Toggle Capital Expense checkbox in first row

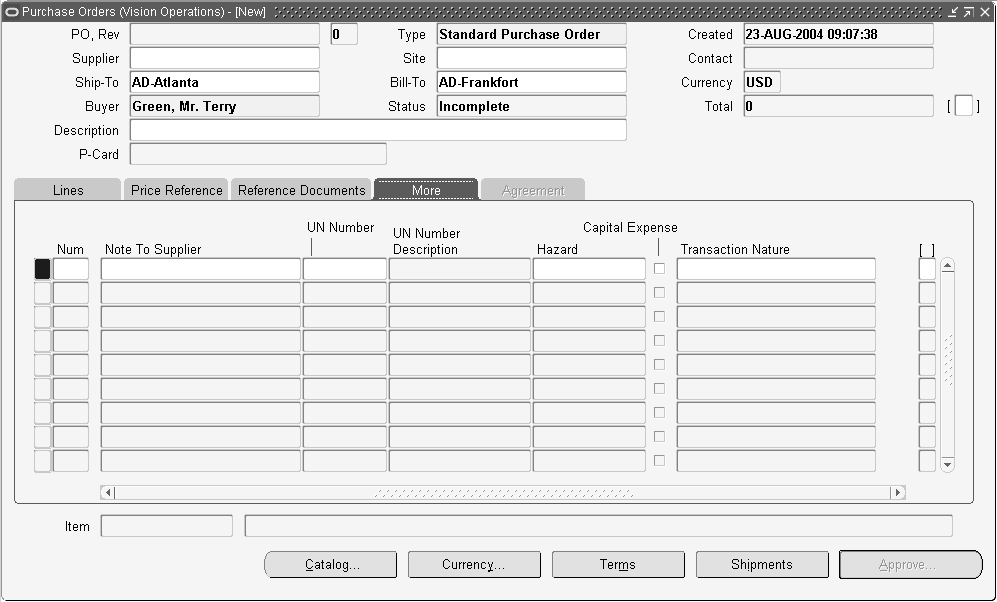click(659, 269)
